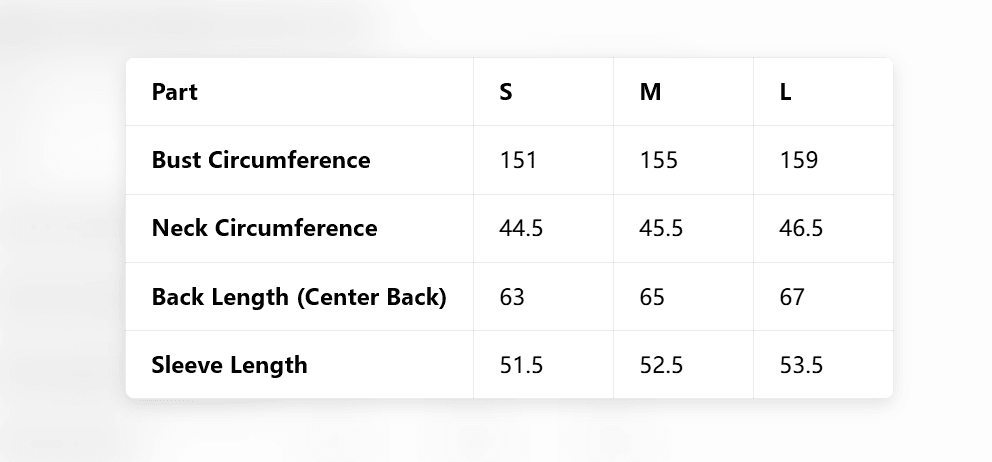Click the S size column header
992x462 pixels.
(506, 92)
